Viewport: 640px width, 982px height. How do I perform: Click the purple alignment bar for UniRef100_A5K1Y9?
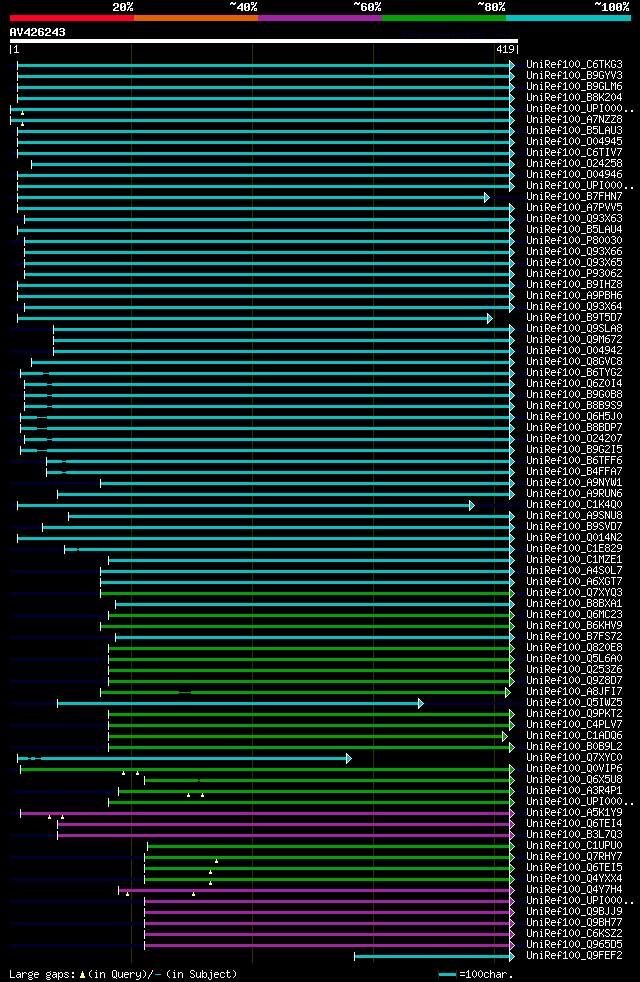point(267,814)
